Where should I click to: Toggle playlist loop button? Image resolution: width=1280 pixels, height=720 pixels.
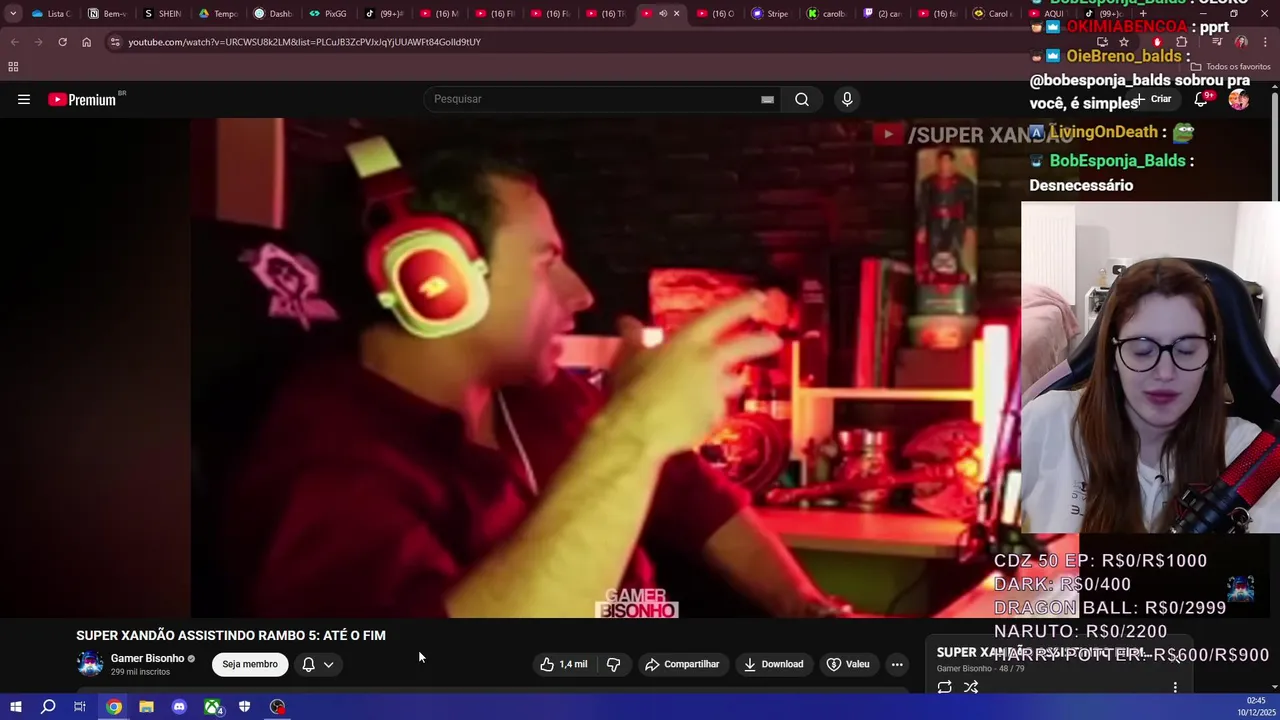click(x=944, y=687)
